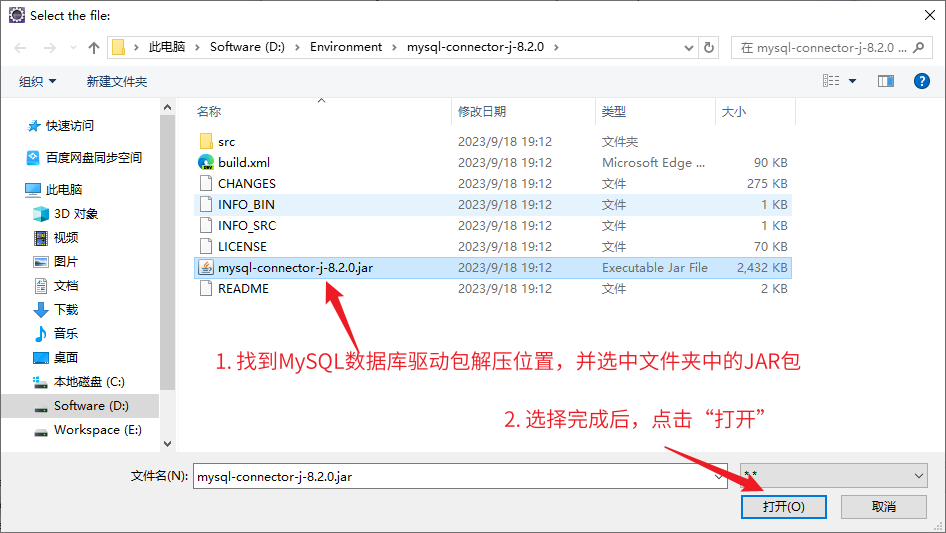Click the Up one level arrow
Image resolution: width=946 pixels, height=533 pixels.
pos(94,47)
